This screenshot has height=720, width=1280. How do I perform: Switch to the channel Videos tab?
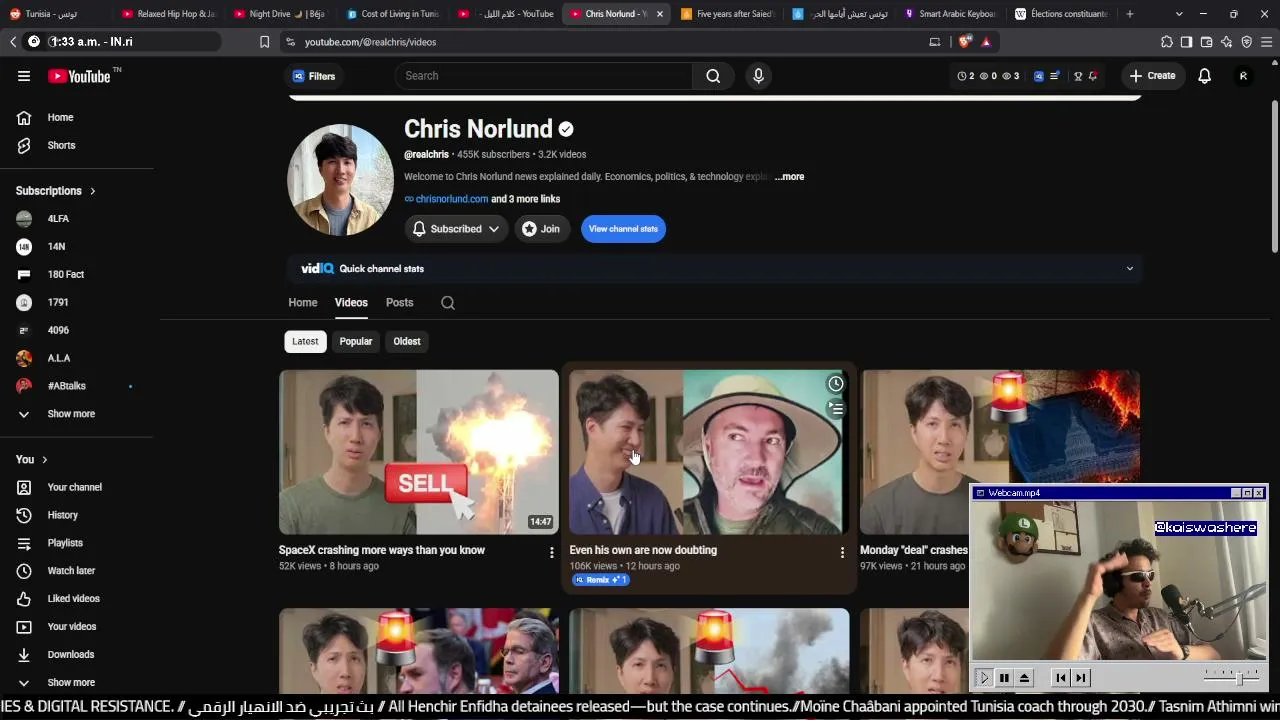pos(351,303)
